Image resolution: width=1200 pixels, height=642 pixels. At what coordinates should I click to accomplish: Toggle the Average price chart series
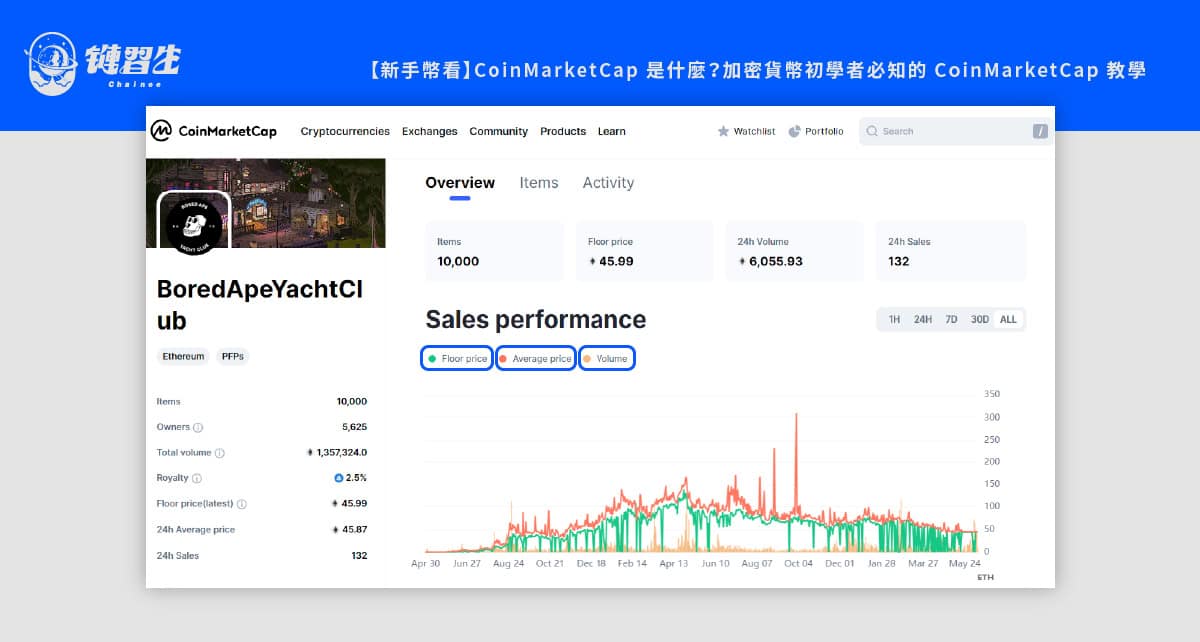536,358
